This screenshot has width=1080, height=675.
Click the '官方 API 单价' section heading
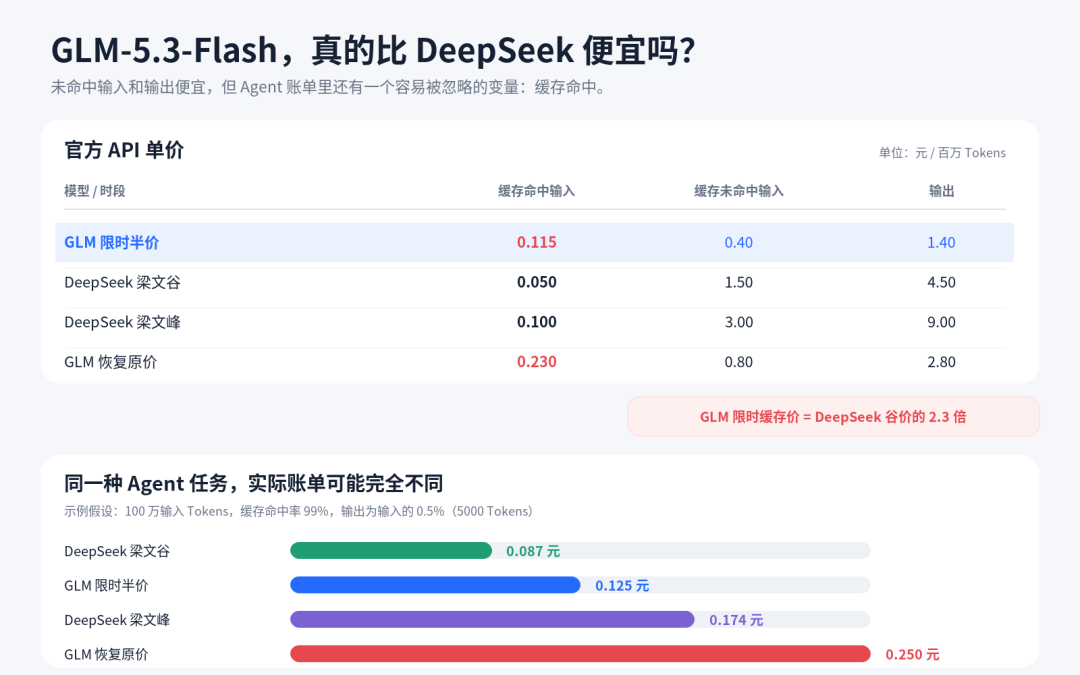[x=124, y=150]
